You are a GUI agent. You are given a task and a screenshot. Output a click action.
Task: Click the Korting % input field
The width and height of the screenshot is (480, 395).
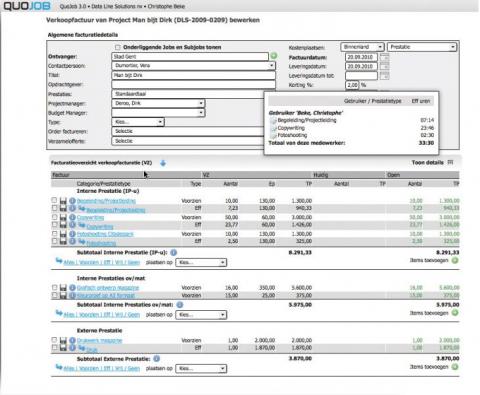352,85
